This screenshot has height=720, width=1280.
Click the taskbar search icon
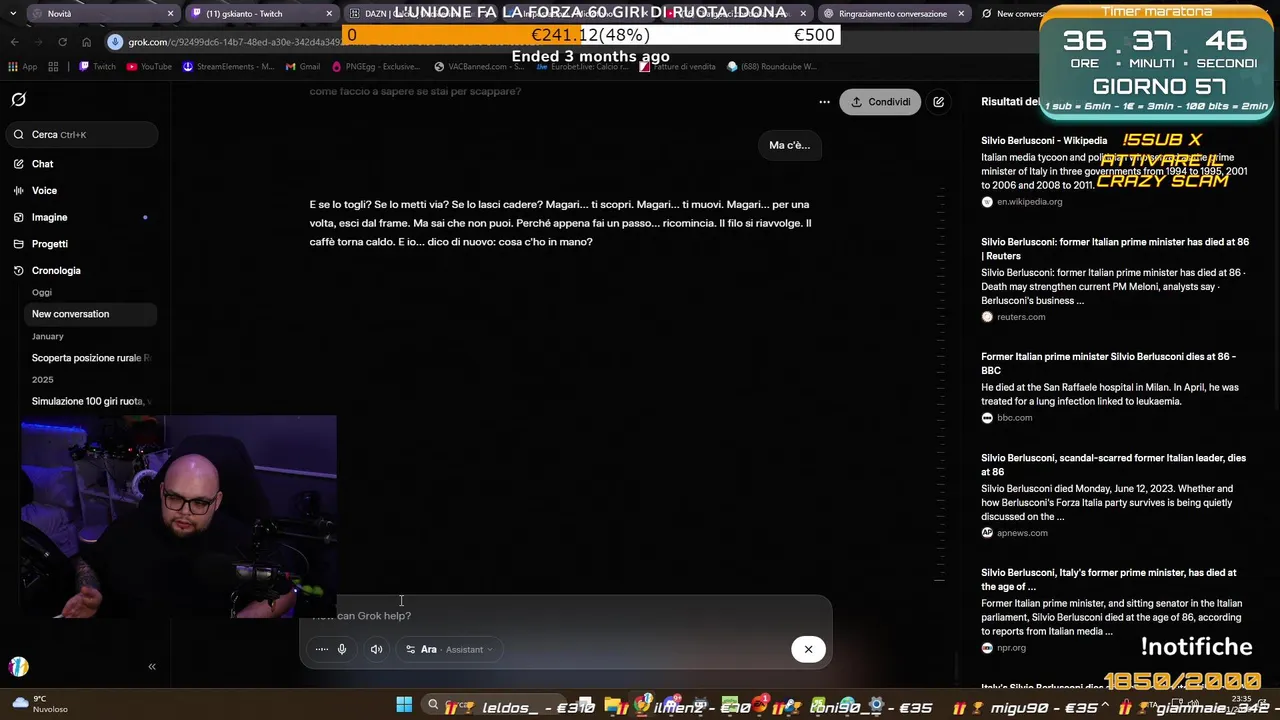point(433,705)
